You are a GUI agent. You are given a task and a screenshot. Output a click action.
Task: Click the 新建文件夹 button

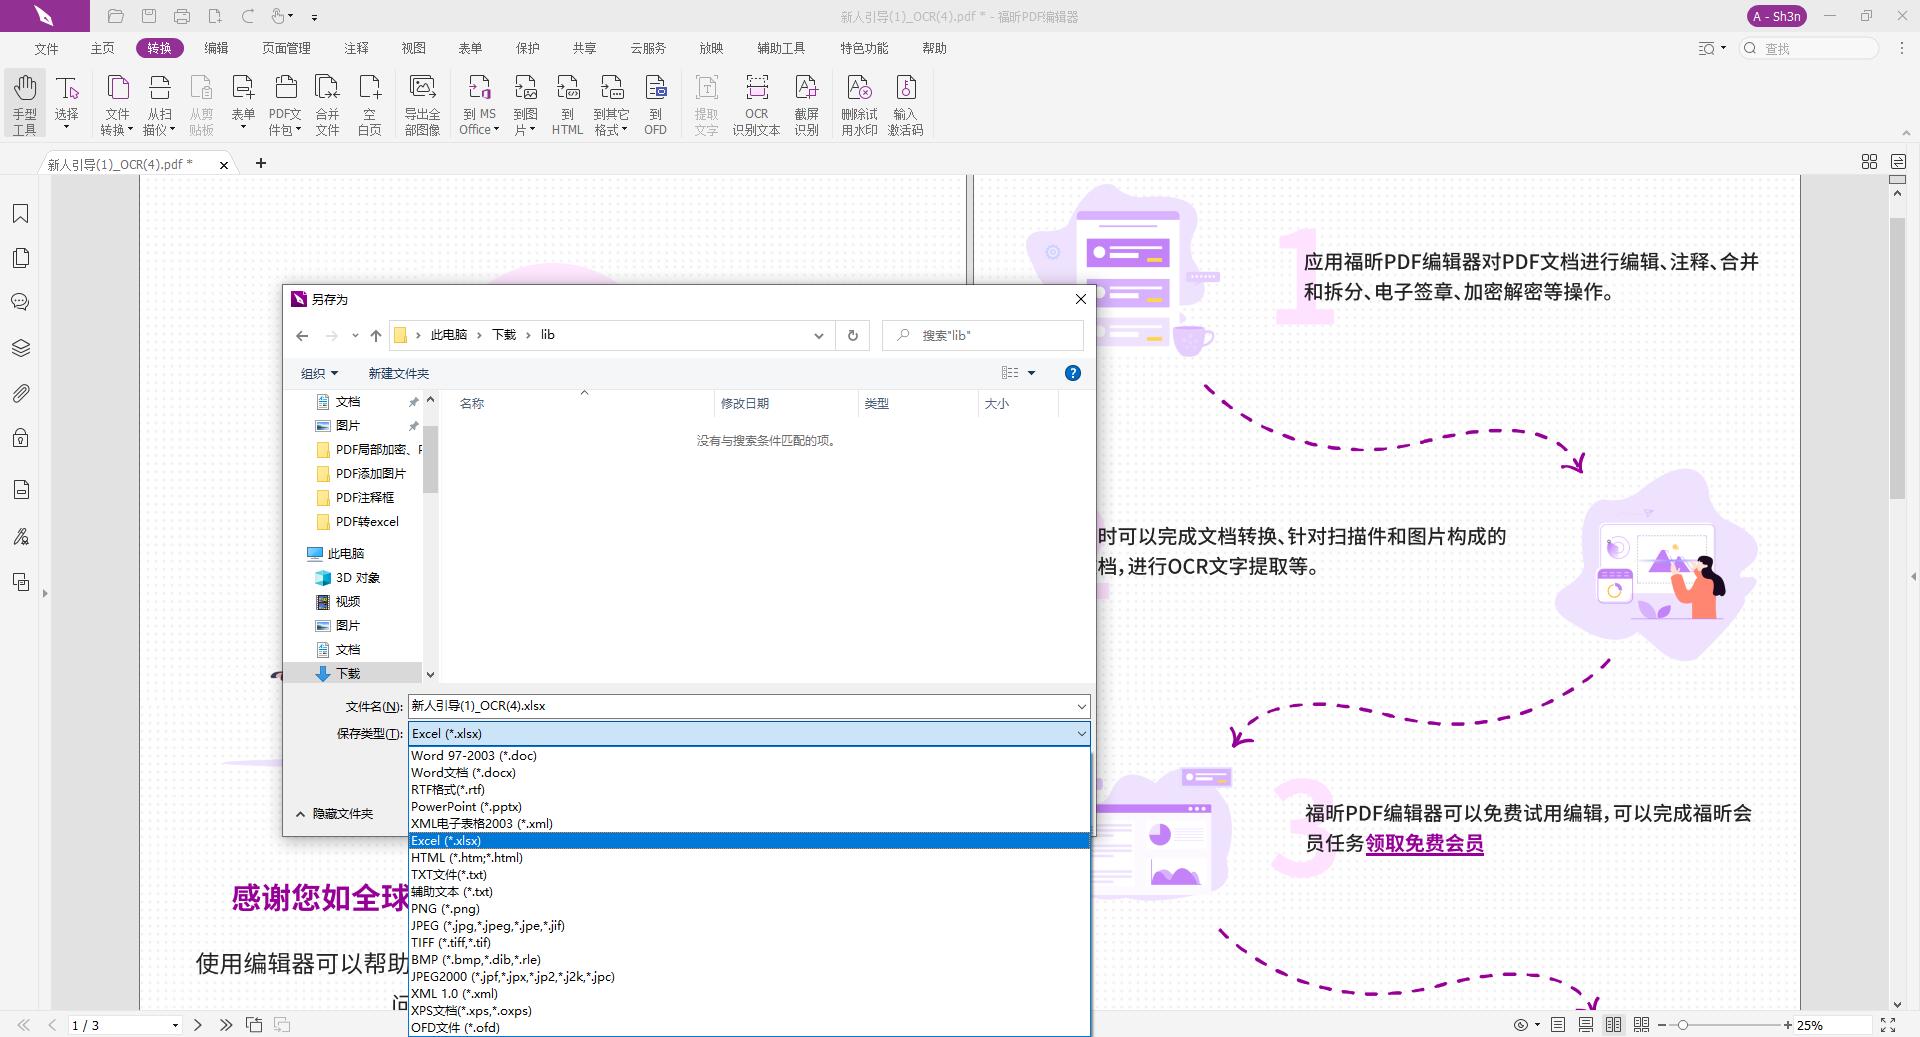tap(398, 372)
